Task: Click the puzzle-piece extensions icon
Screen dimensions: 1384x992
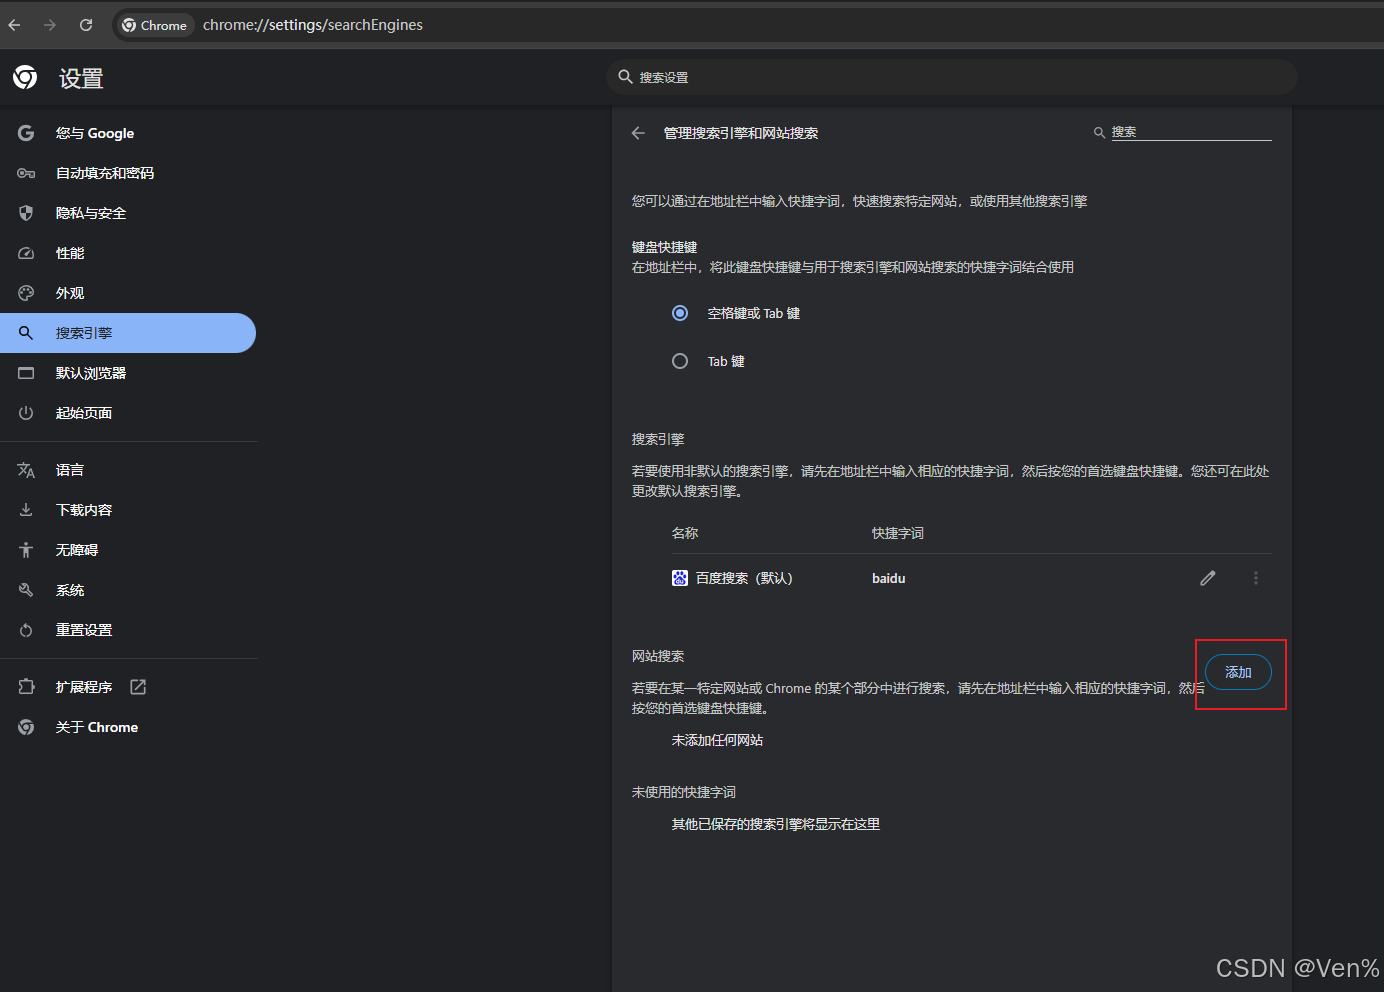Action: 26,687
